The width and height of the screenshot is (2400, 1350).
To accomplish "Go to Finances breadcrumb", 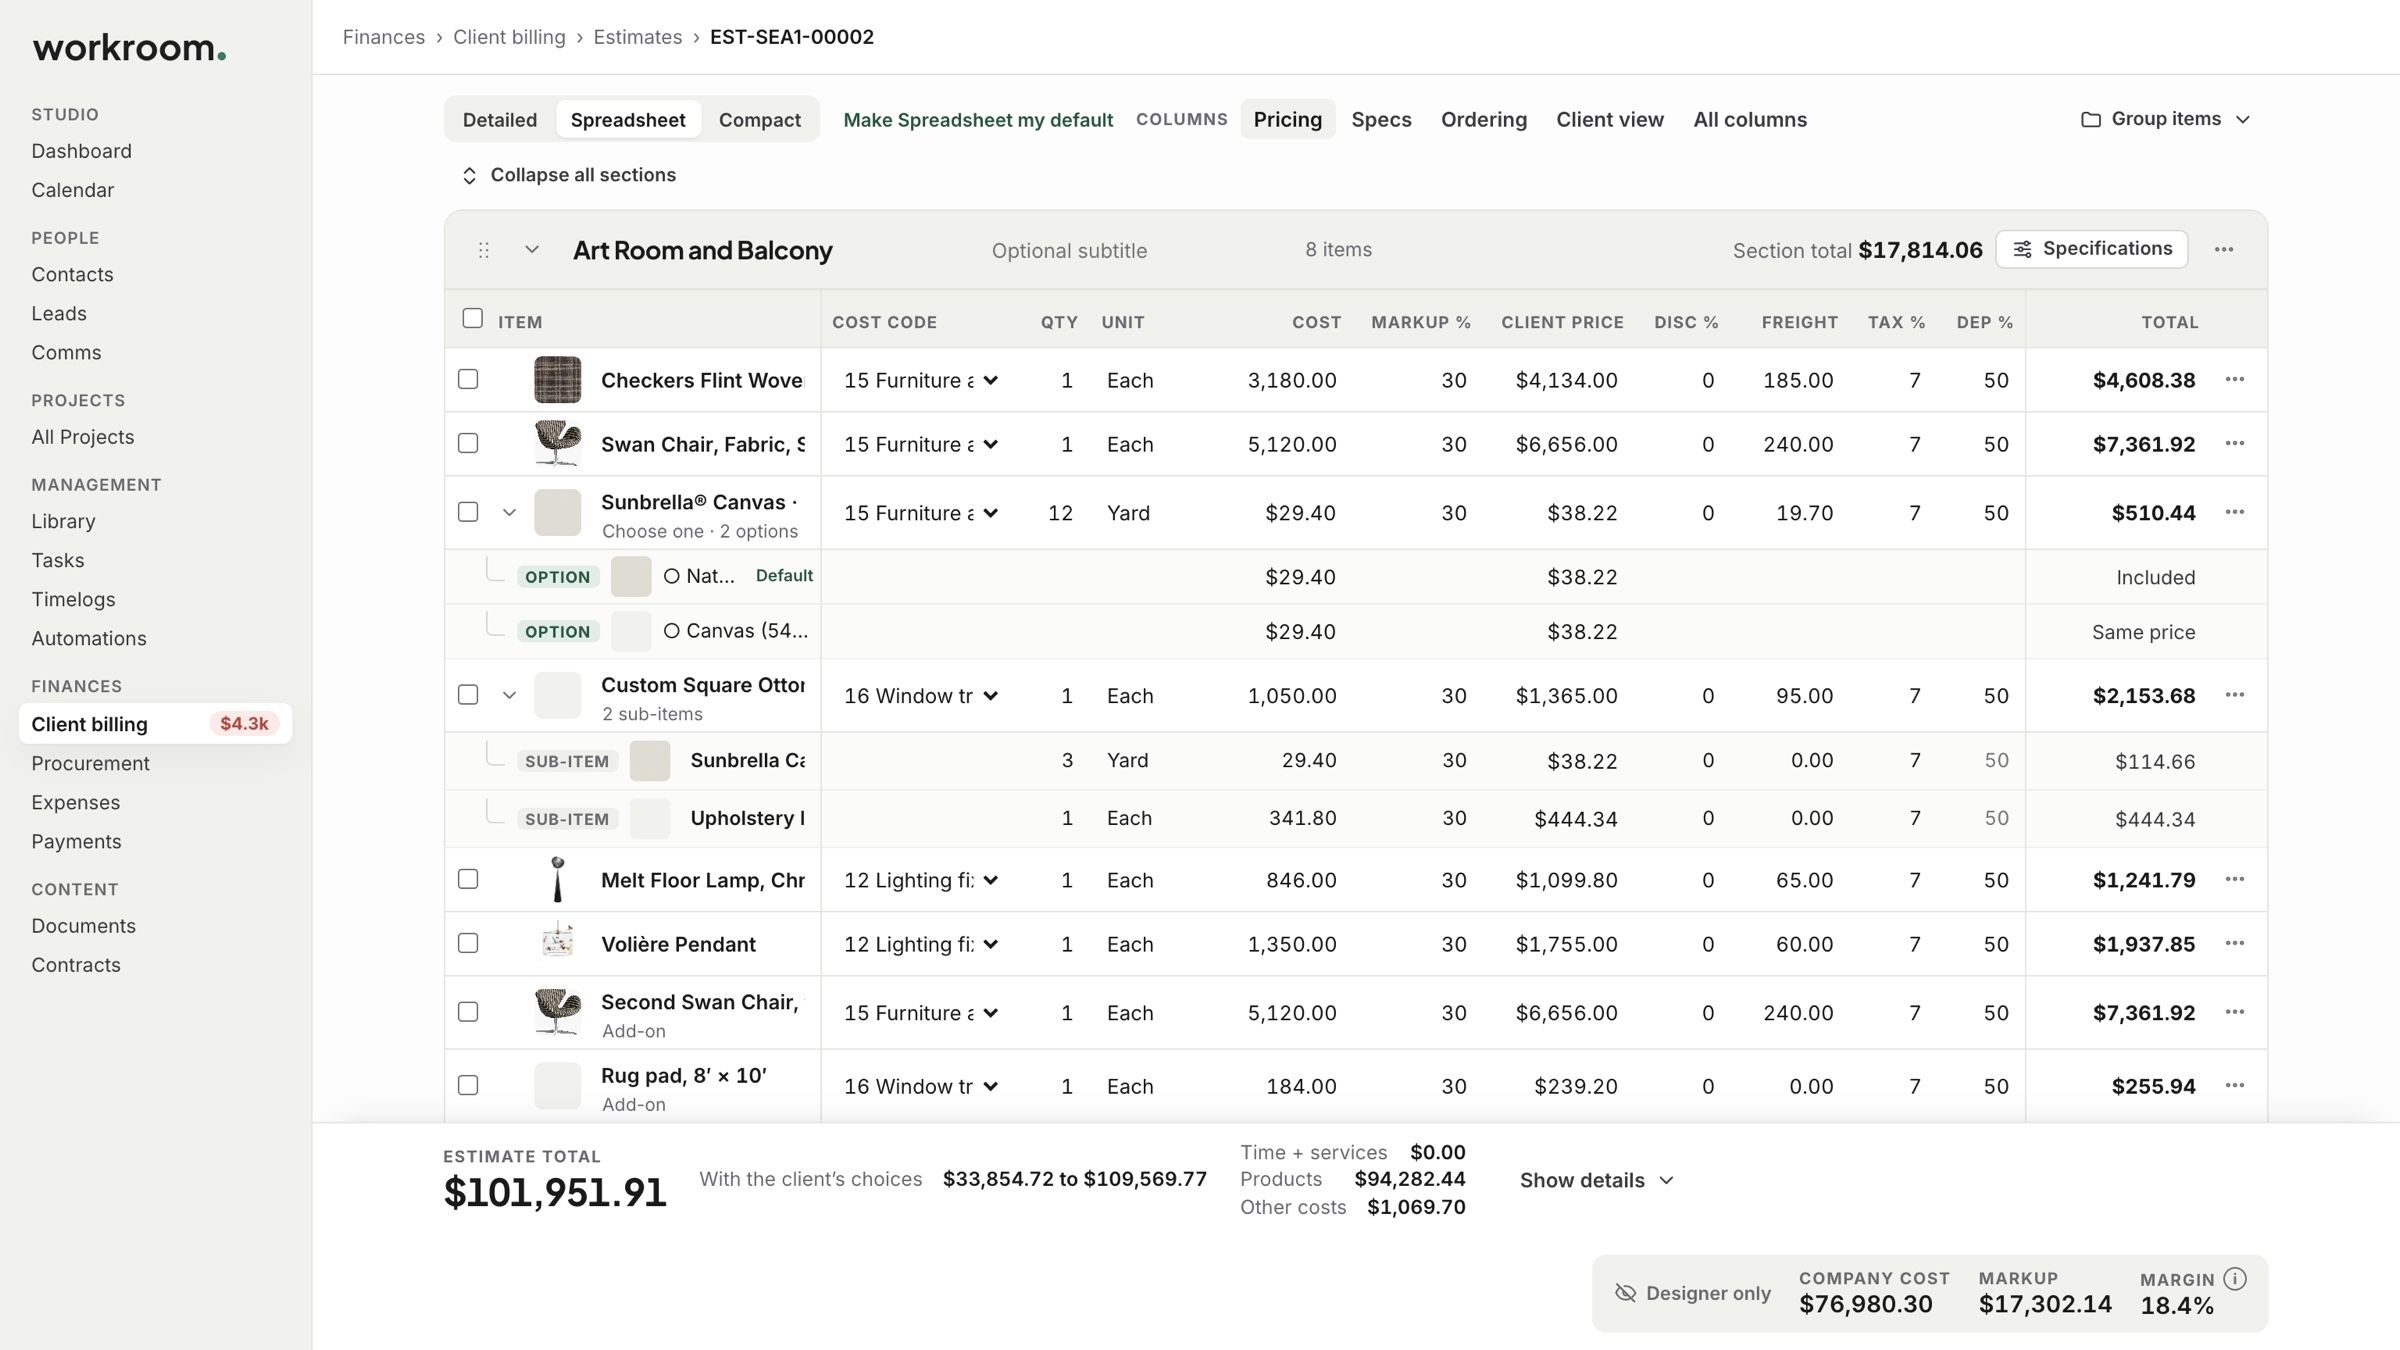I will tap(384, 37).
